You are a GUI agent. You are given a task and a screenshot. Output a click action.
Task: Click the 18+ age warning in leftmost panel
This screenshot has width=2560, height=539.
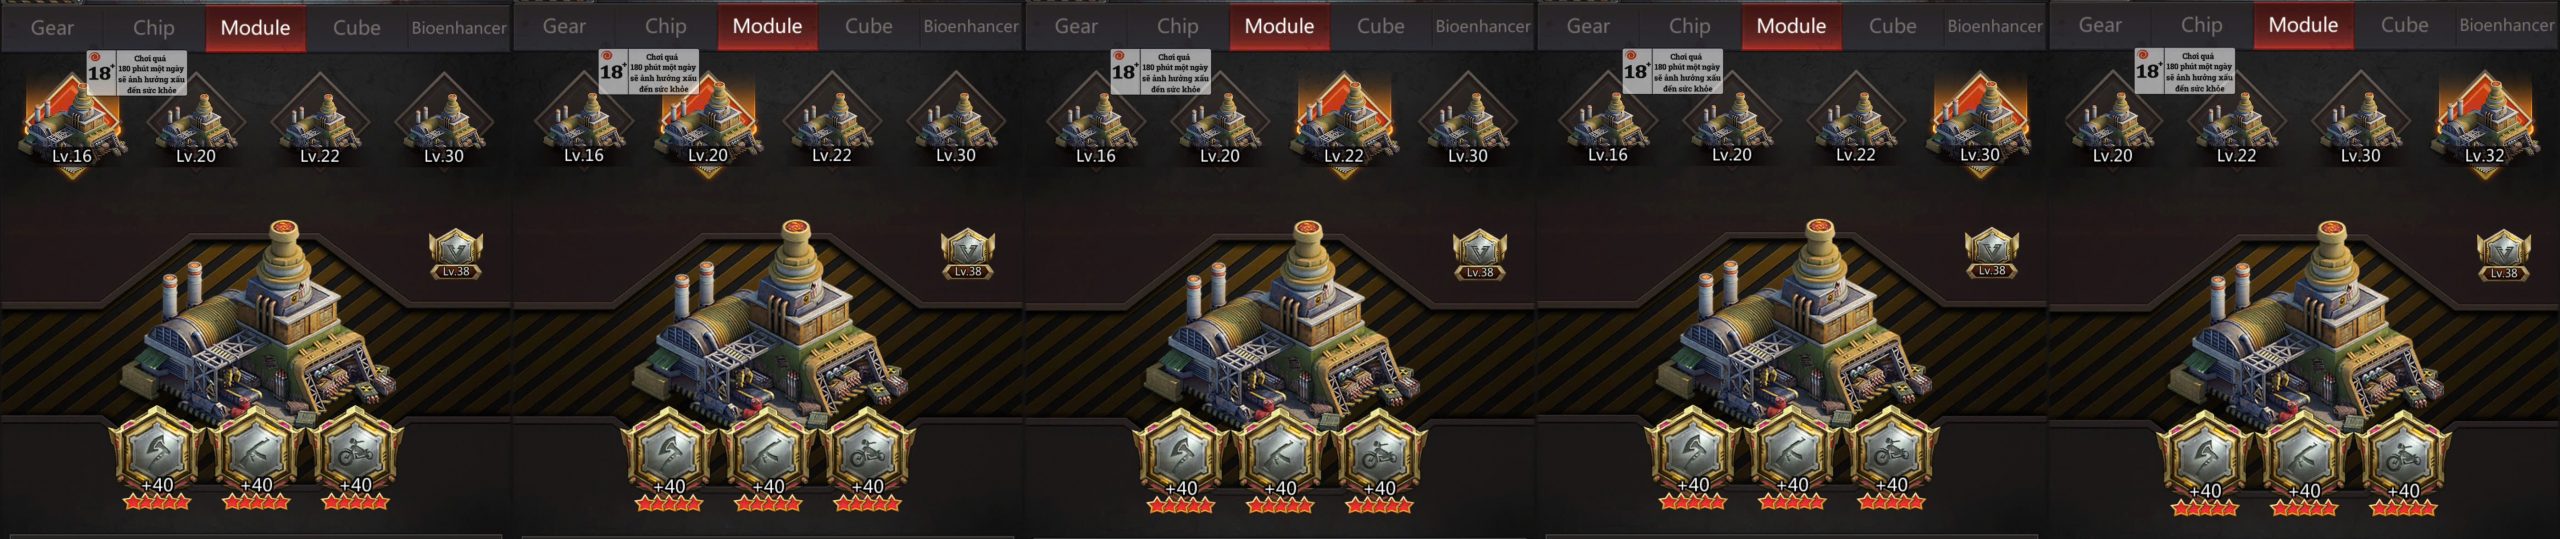136,73
